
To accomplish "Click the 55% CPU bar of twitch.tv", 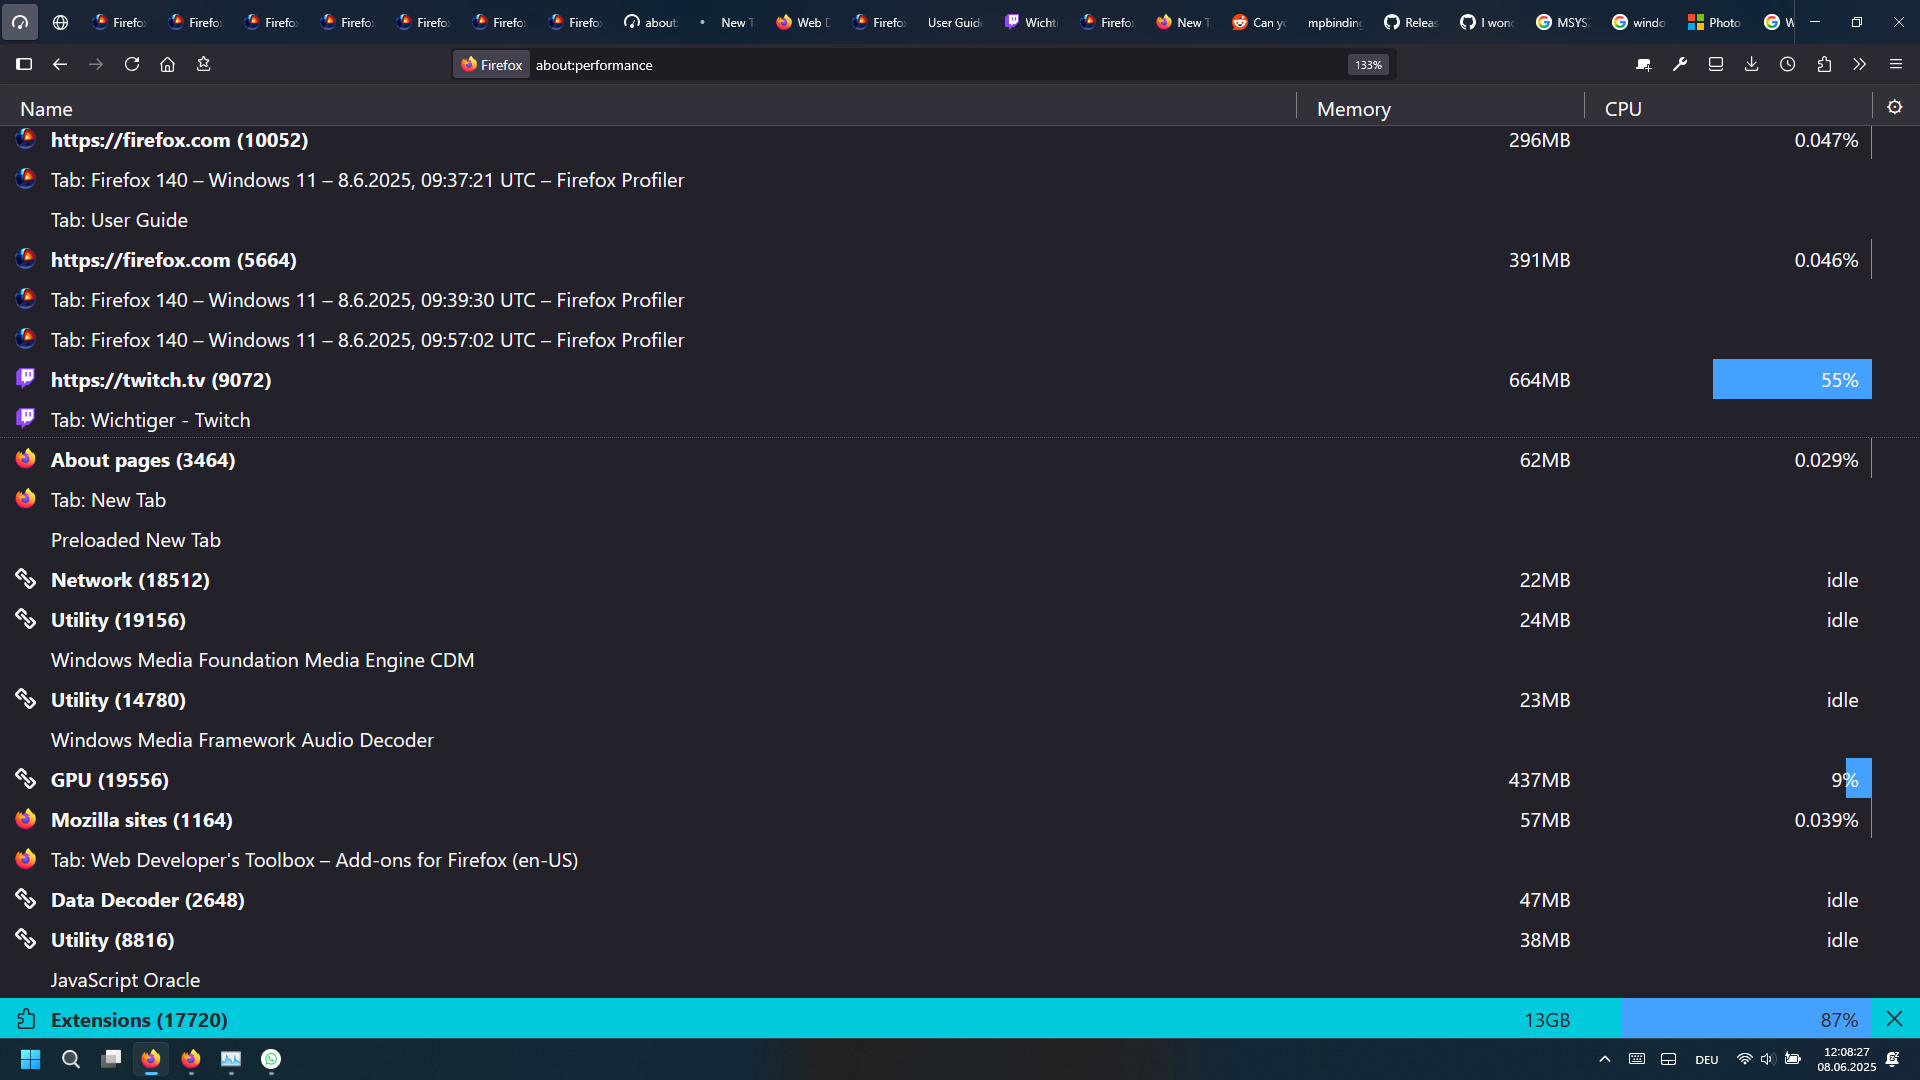I will coord(1792,380).
